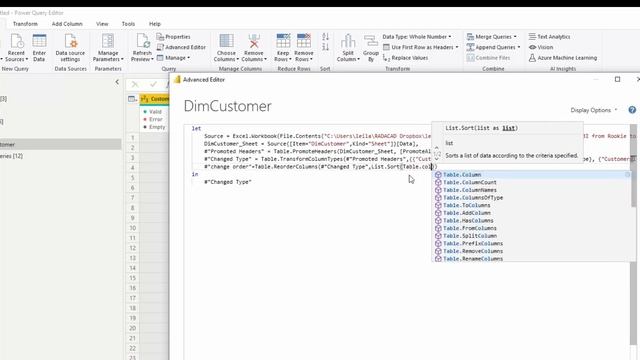640x360 pixels.
Task: Click the Advanced Editor help icon
Action: (632, 110)
